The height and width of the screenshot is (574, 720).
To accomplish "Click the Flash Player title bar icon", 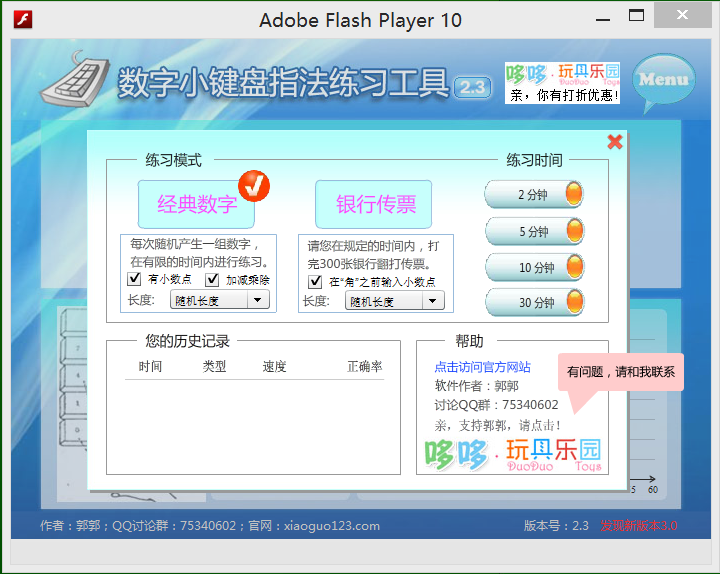I will click(x=23, y=20).
